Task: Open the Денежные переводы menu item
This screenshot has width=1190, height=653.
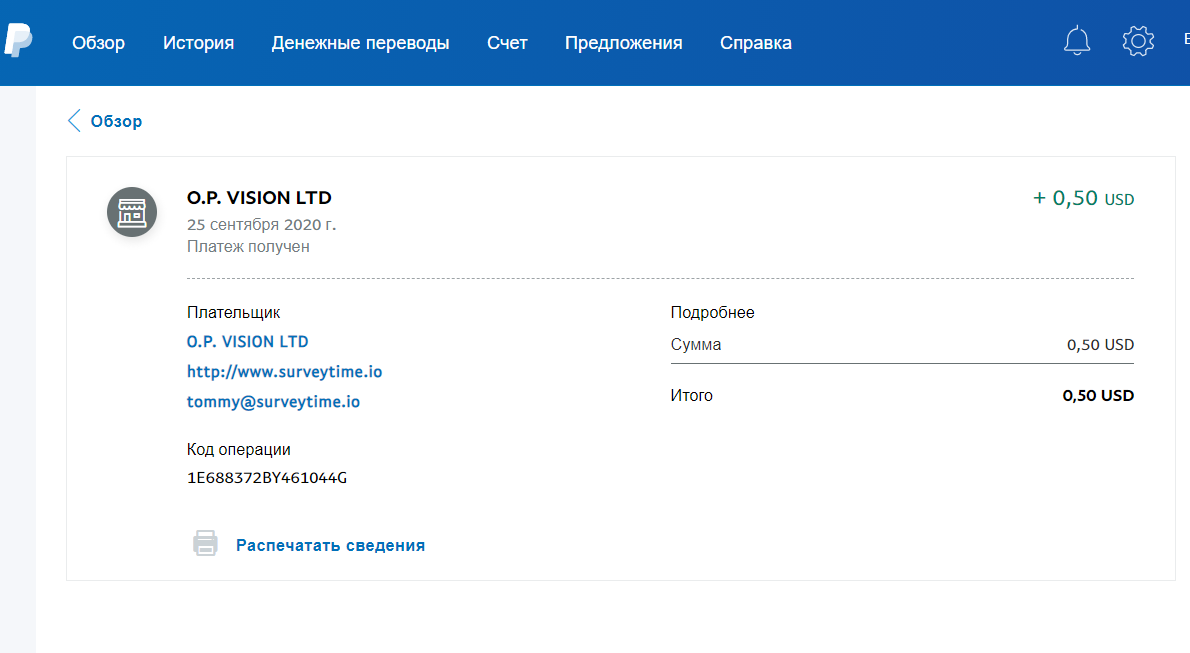Action: pyautogui.click(x=360, y=43)
